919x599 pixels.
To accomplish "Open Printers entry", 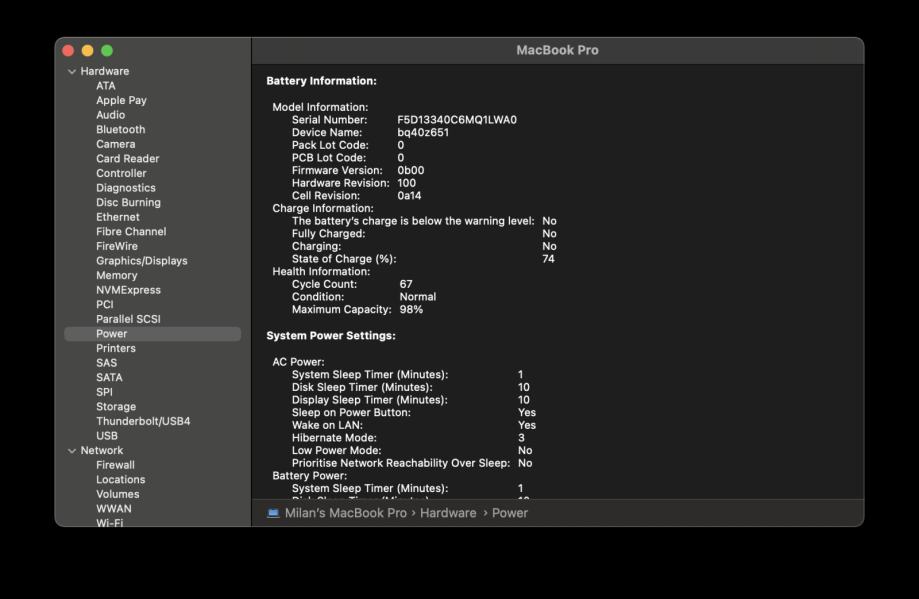I will coord(115,348).
